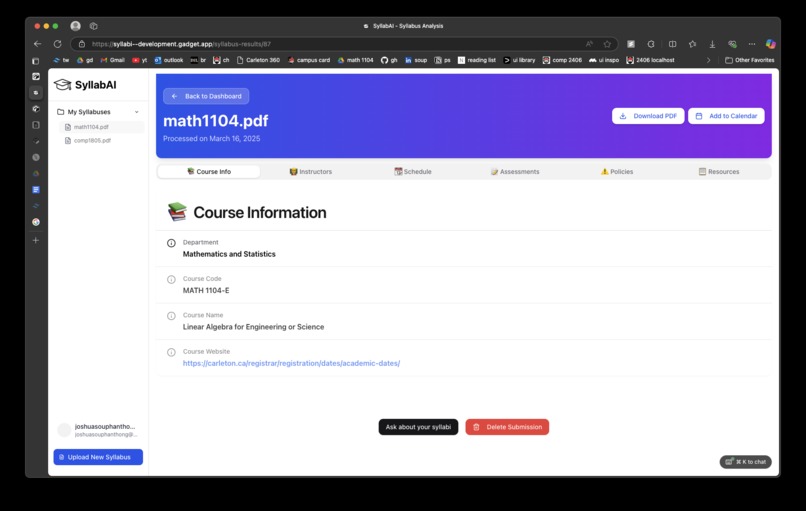Expand the bookmarks overflow chevron
The image size is (806, 511).
click(708, 60)
